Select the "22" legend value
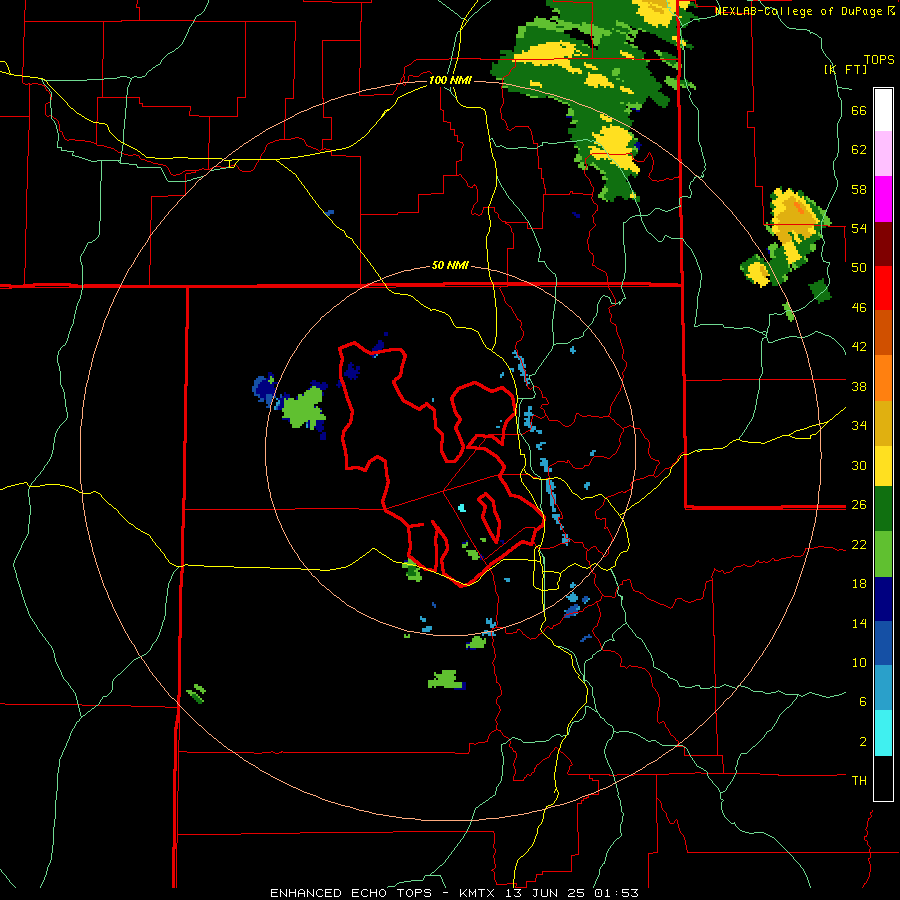 (x=859, y=544)
